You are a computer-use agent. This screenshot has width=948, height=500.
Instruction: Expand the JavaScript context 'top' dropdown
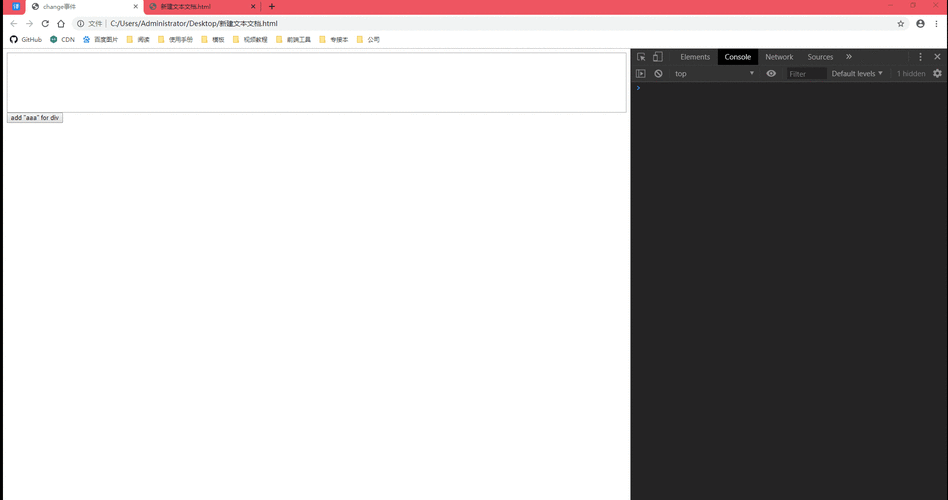(714, 74)
